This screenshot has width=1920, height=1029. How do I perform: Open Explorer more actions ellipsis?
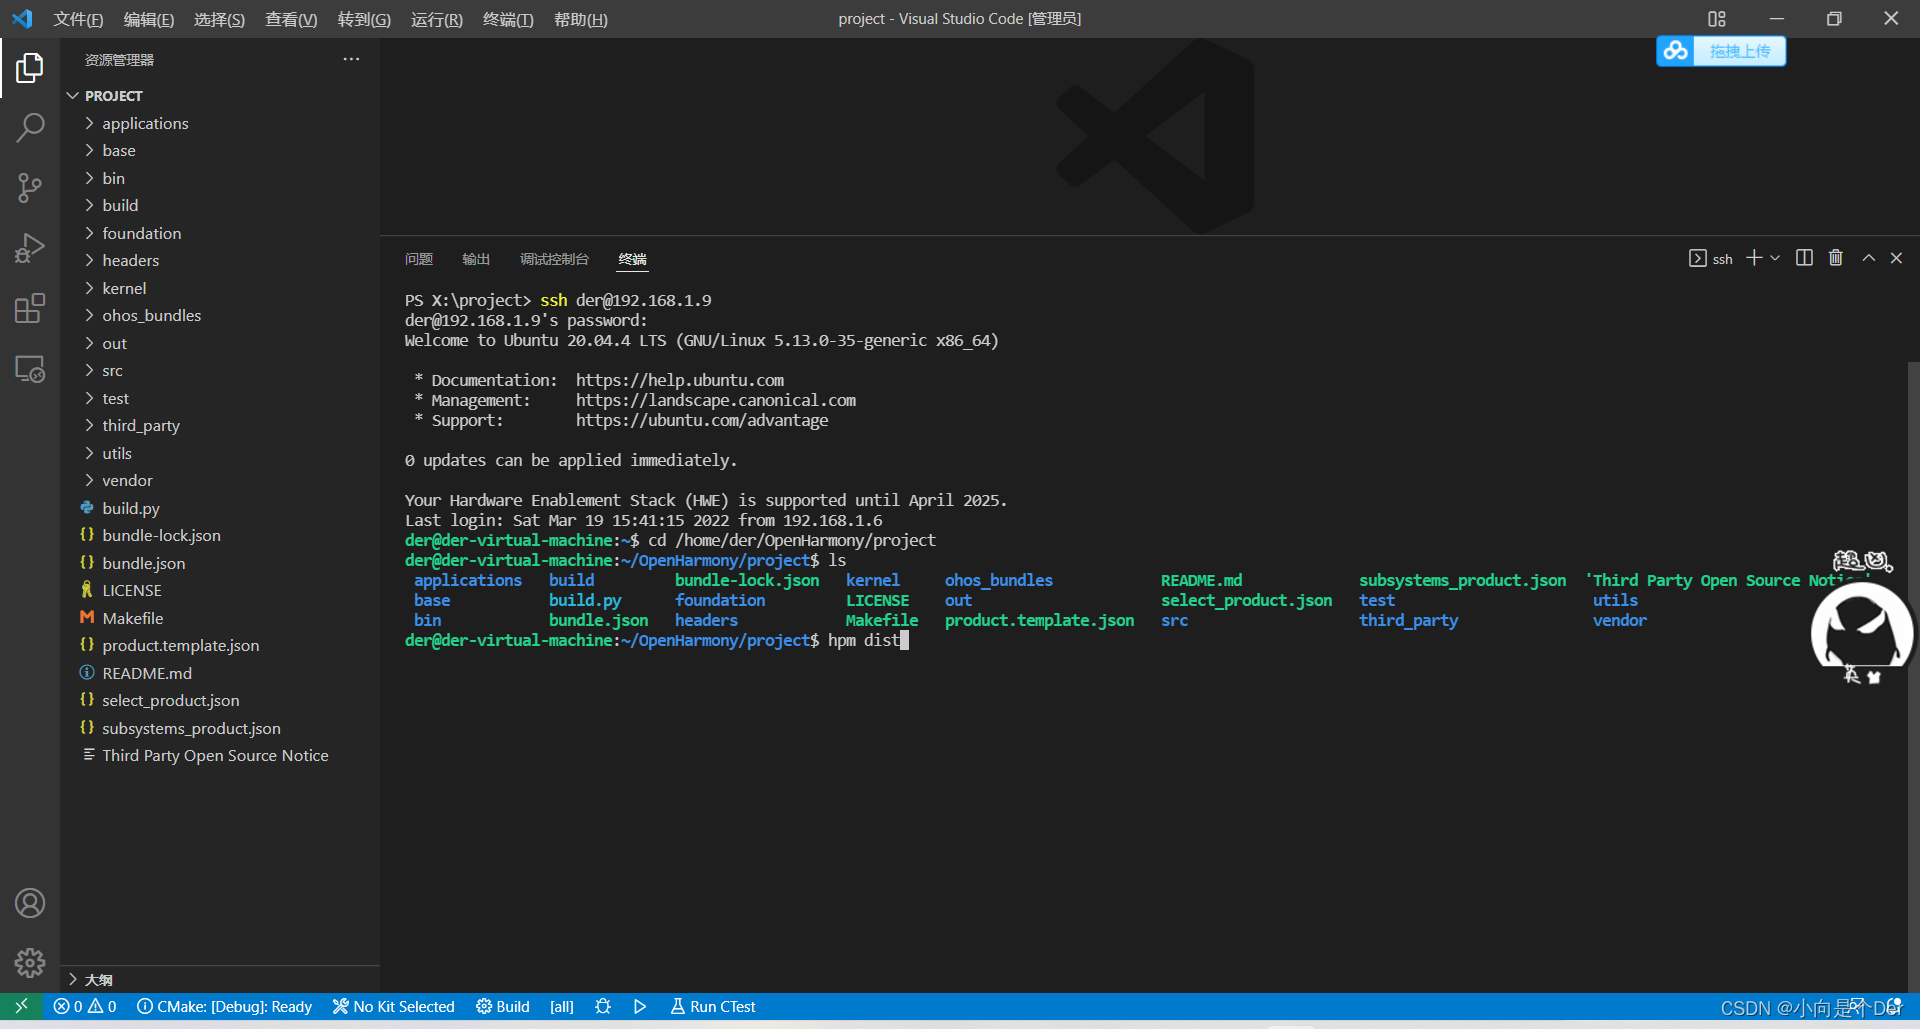351,59
